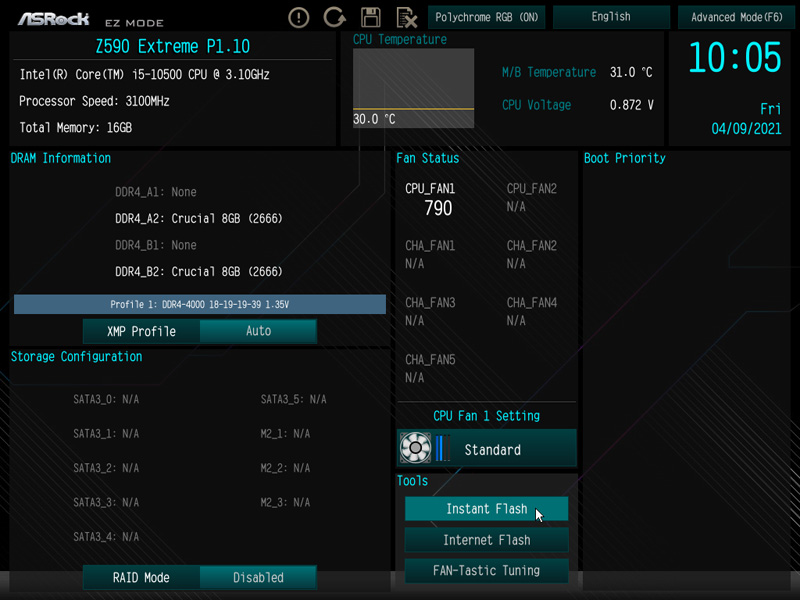Screen dimensions: 800x600
Task: Open the Instant Flash tool
Action: 486,509
